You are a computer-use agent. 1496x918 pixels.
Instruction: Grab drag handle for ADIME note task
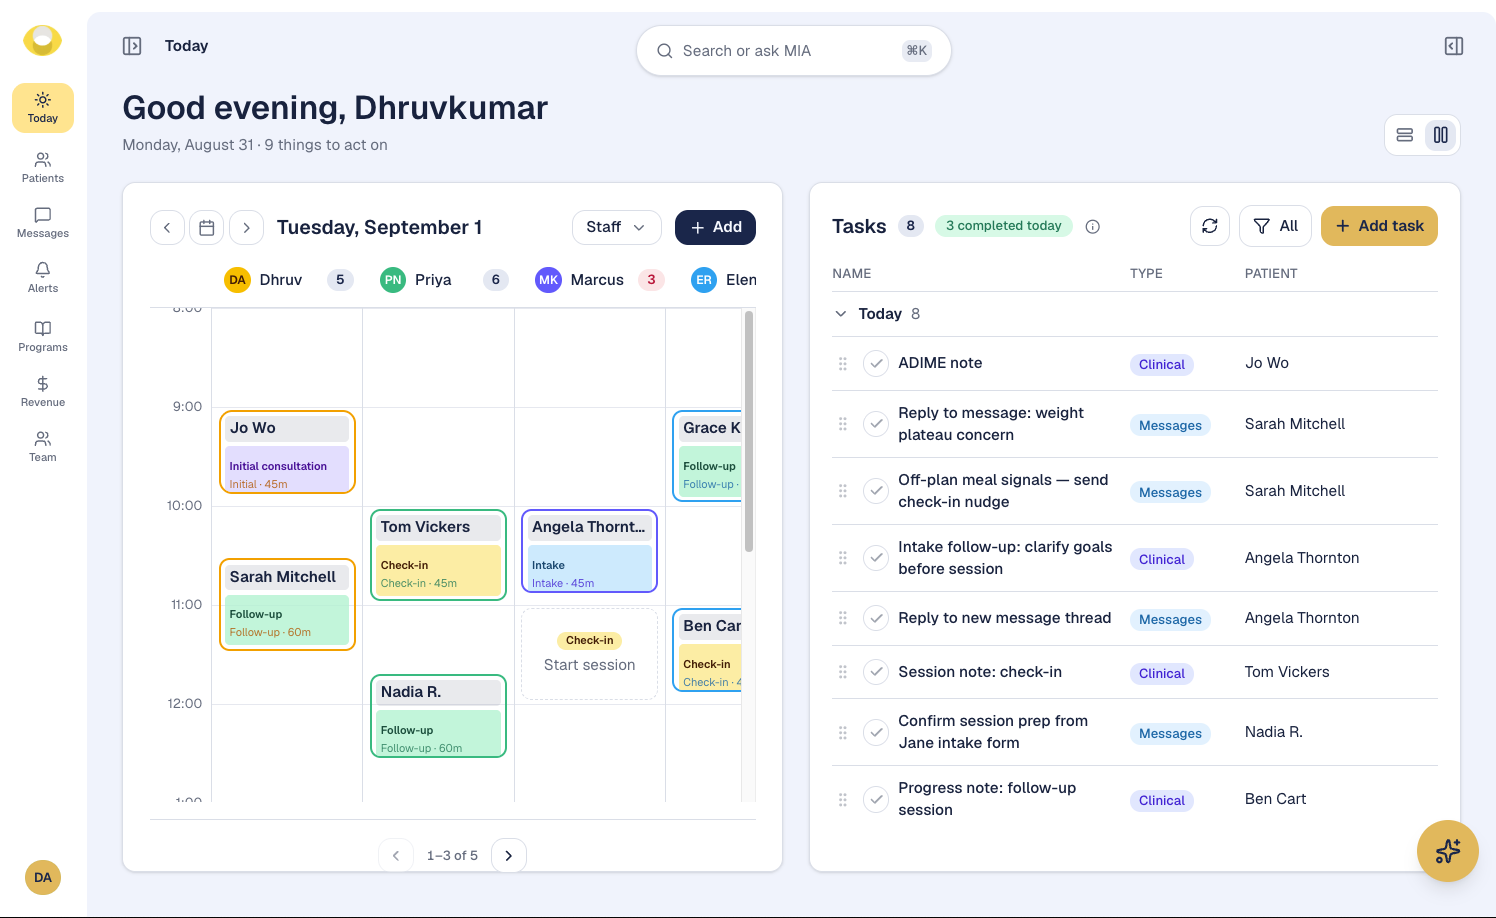point(843,364)
